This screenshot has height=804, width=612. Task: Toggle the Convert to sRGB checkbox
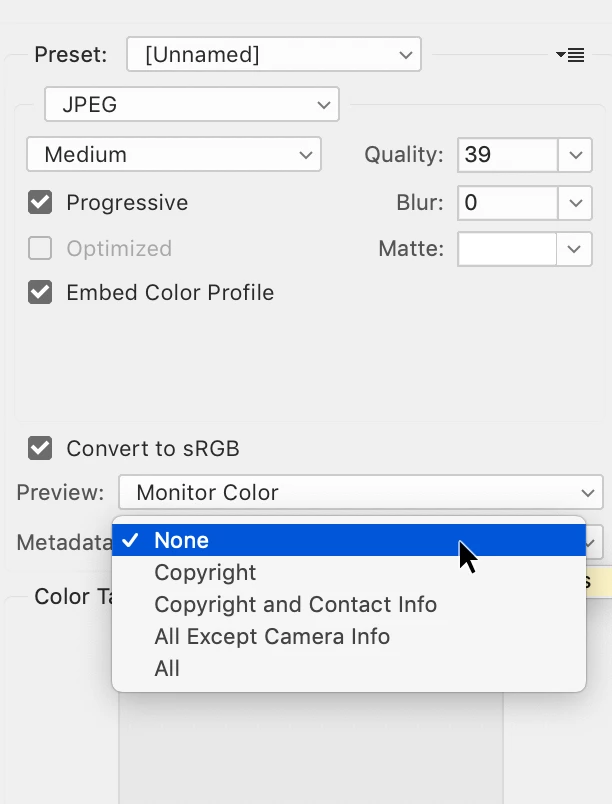point(40,448)
